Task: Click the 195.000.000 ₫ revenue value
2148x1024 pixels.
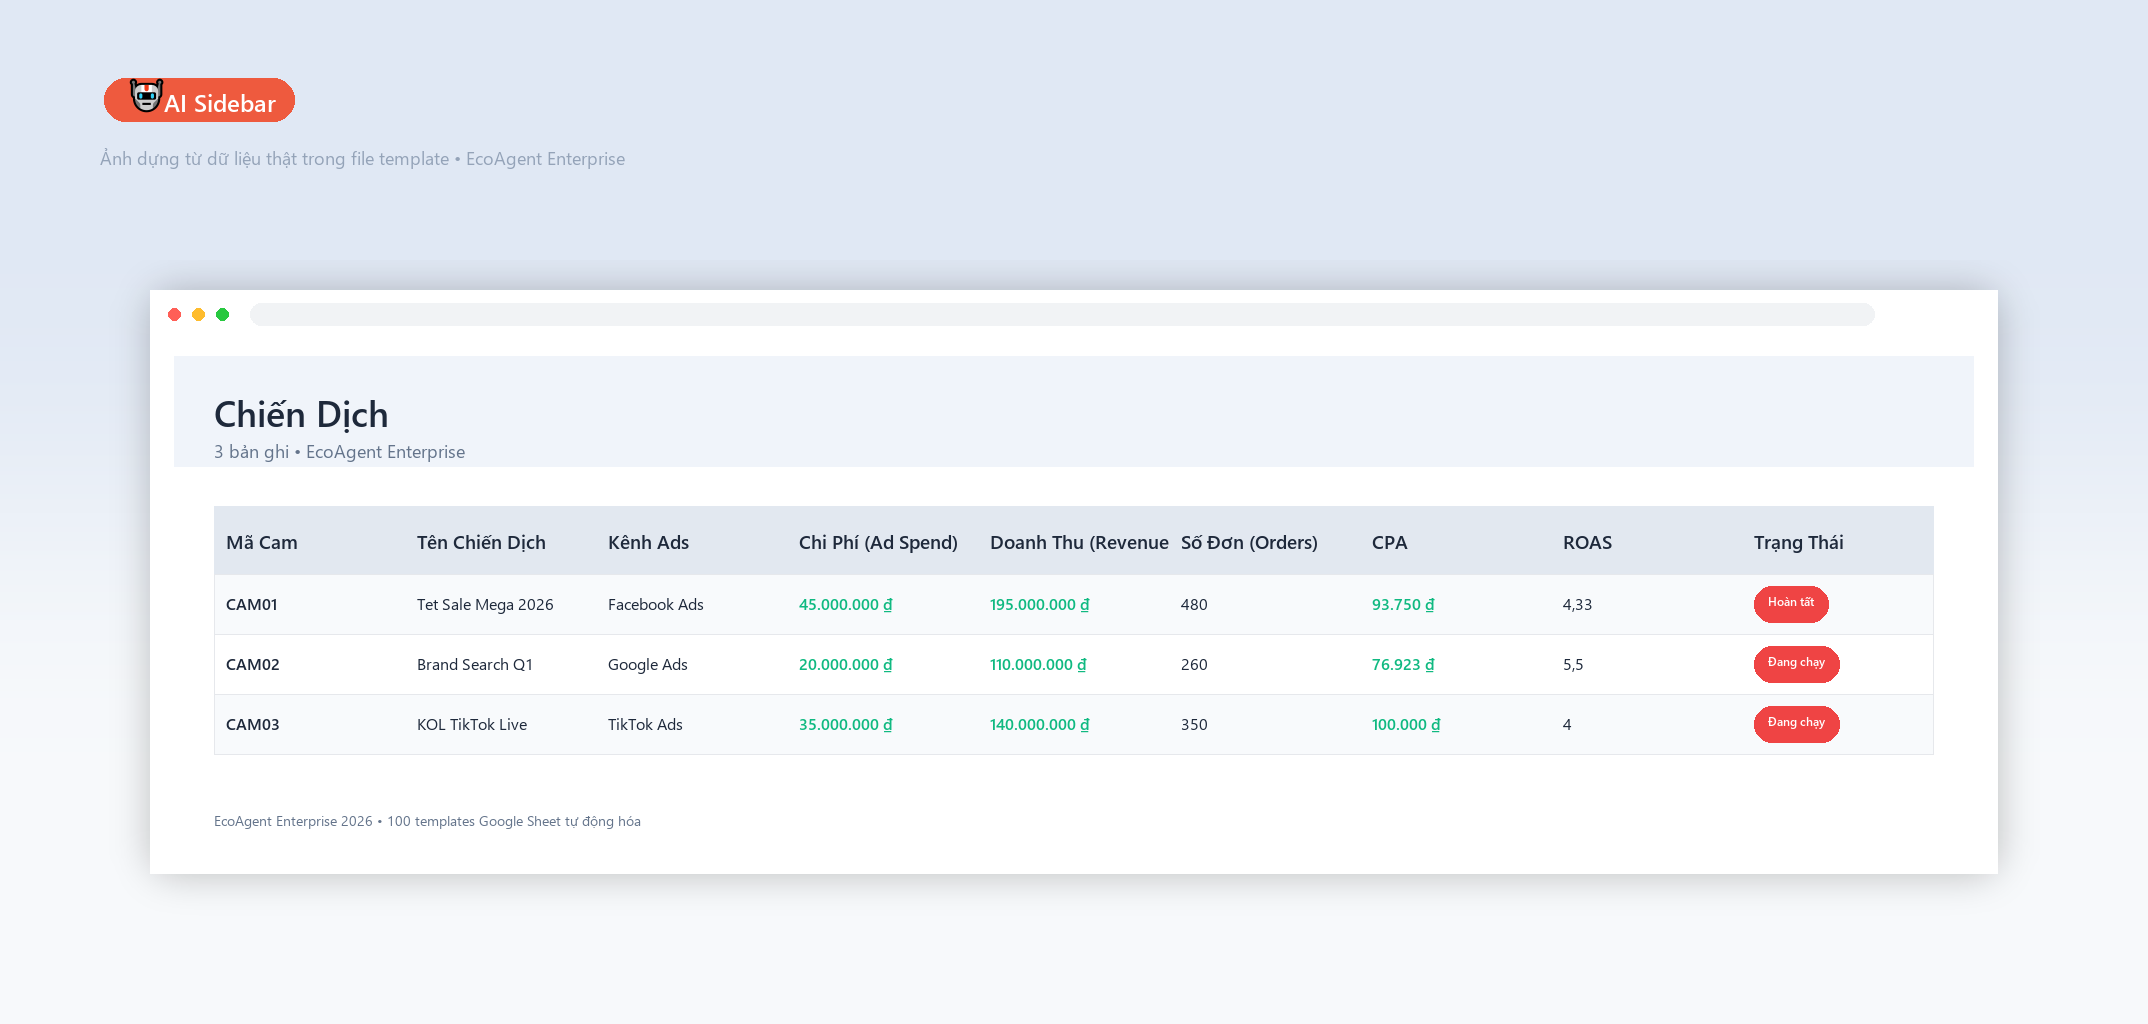Action: (1040, 605)
